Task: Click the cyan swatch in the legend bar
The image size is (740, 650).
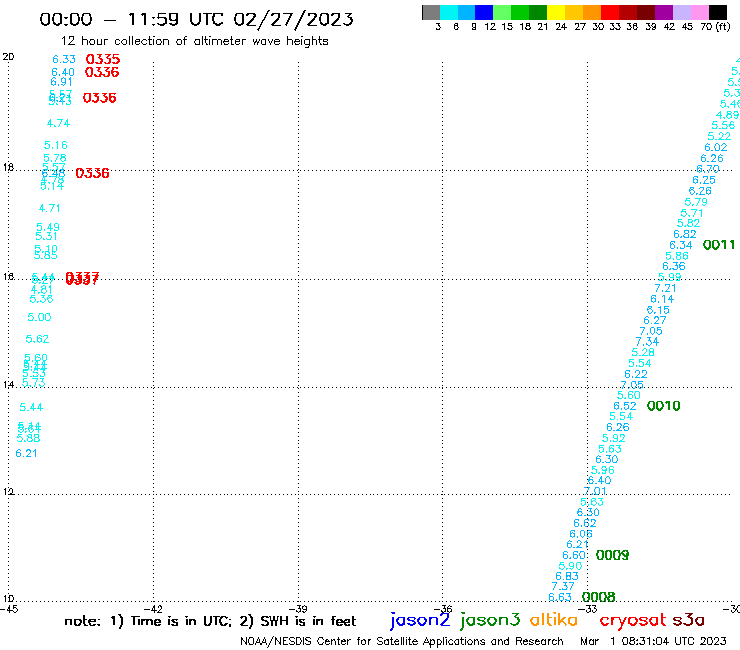Action: 449,12
